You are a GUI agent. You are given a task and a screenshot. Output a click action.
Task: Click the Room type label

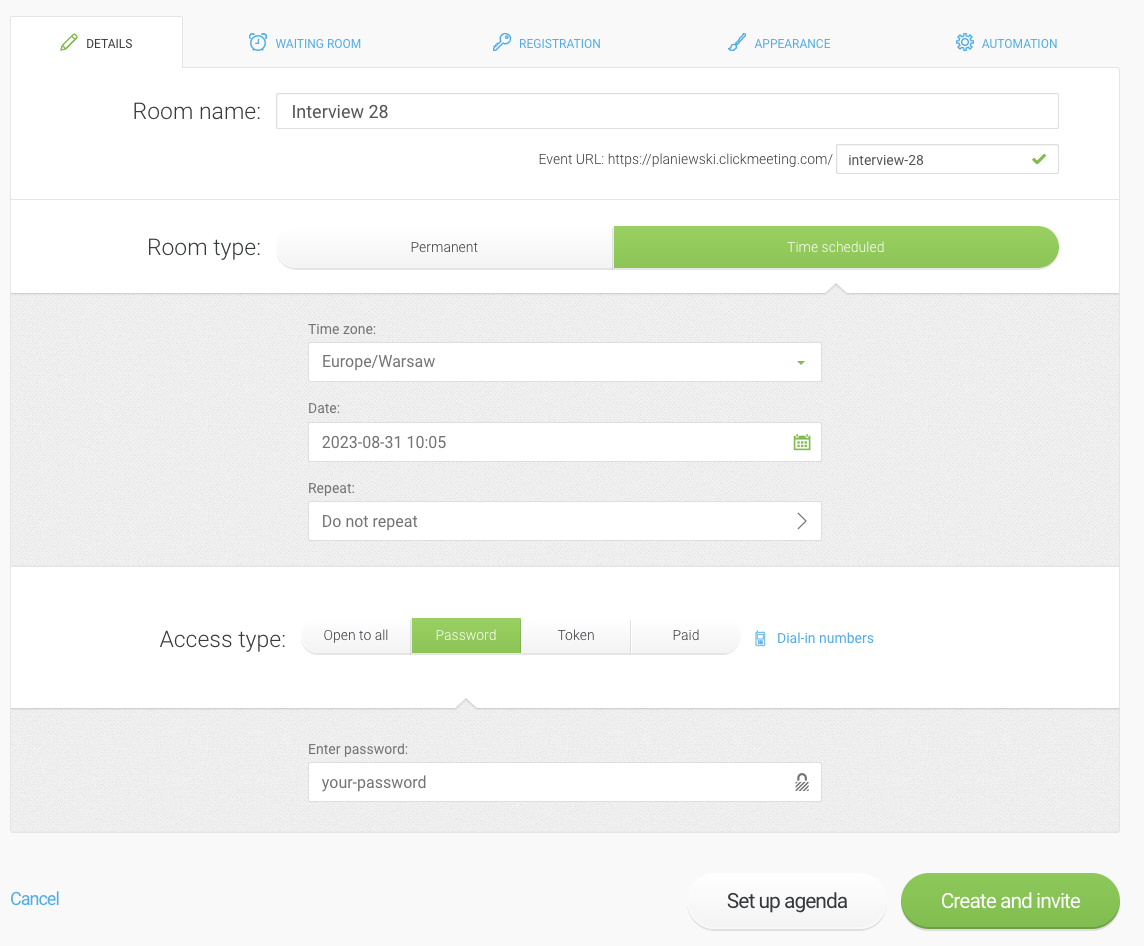point(204,247)
